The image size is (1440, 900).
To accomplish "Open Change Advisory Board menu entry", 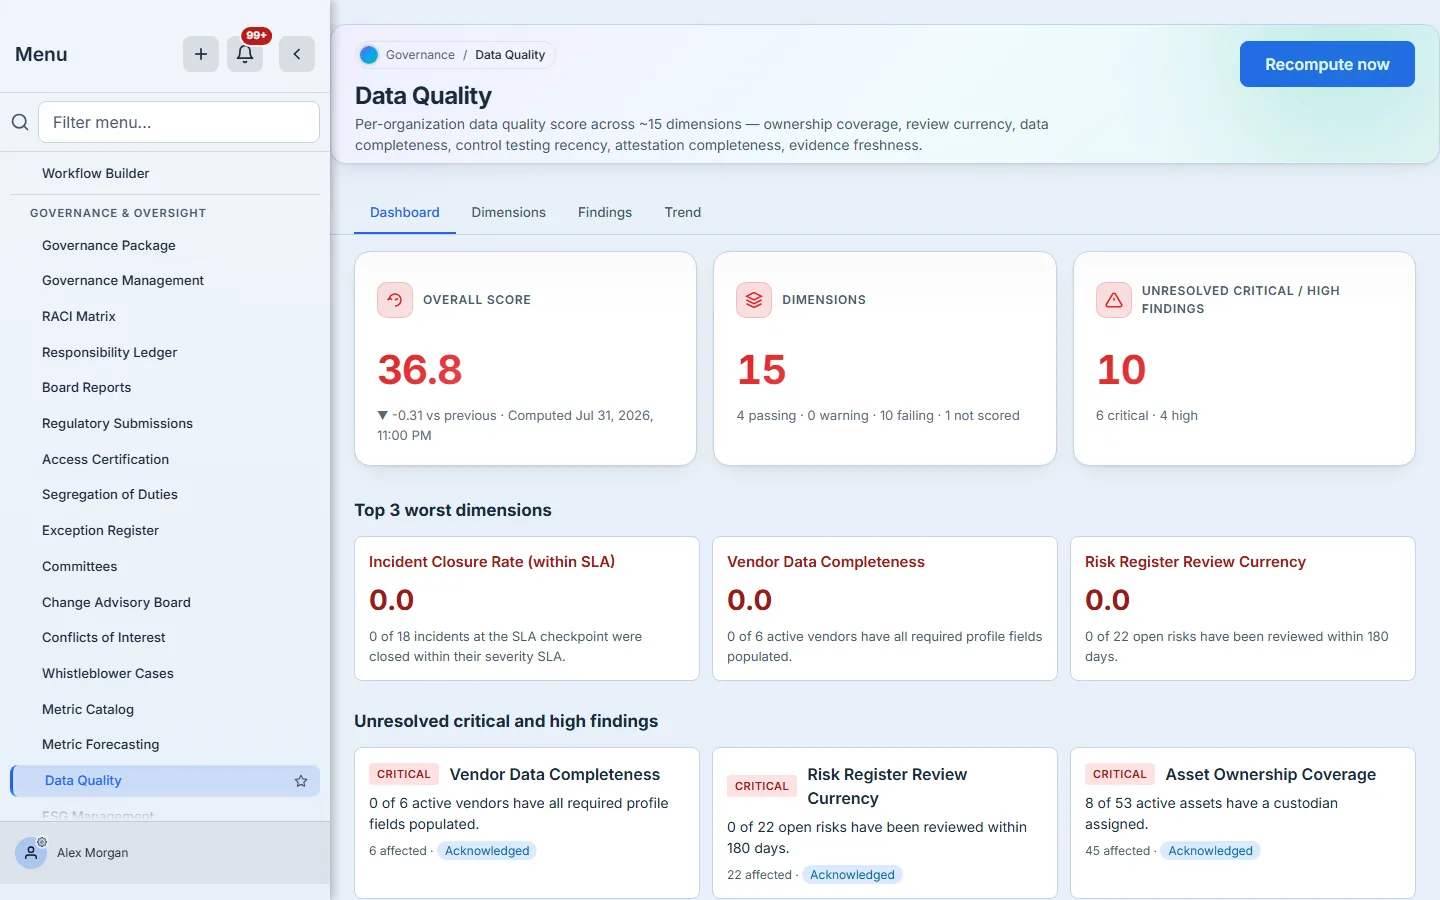I will [165, 602].
